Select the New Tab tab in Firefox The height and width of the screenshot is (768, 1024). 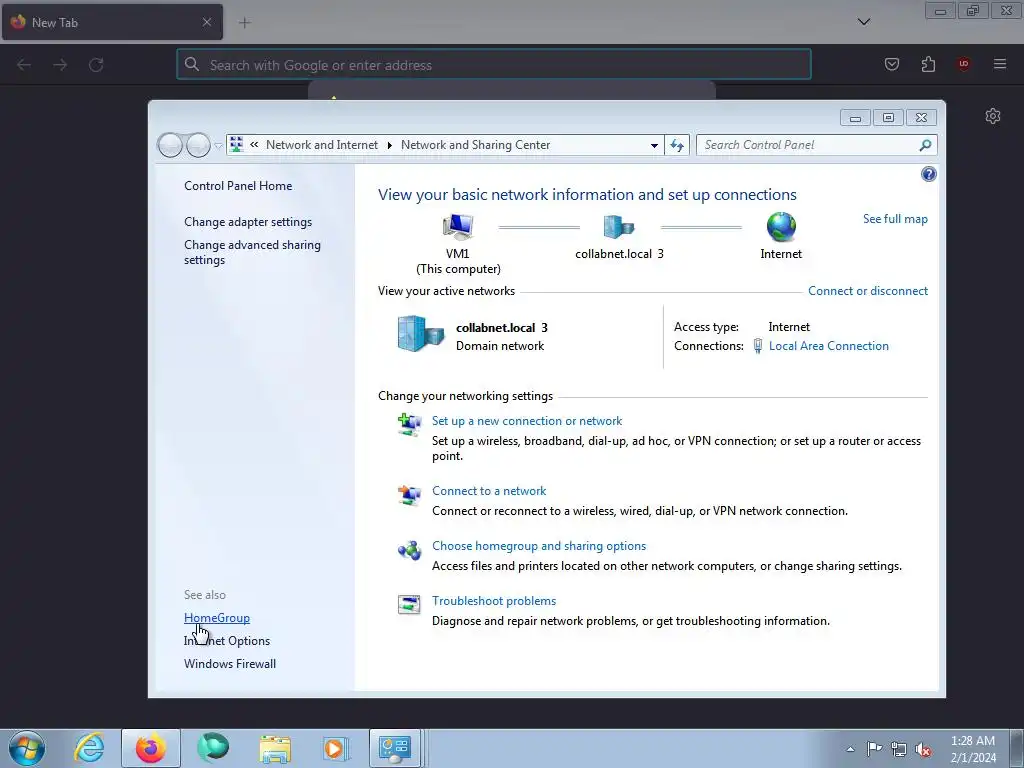coord(112,22)
